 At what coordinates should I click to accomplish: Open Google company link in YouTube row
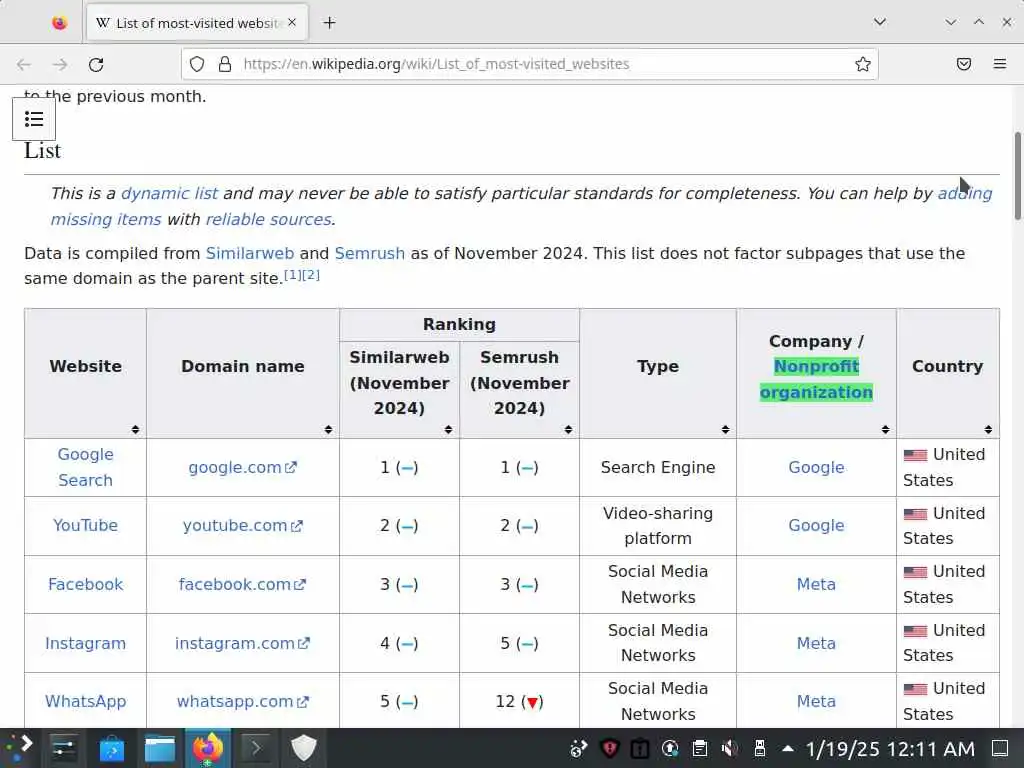pyautogui.click(x=816, y=525)
